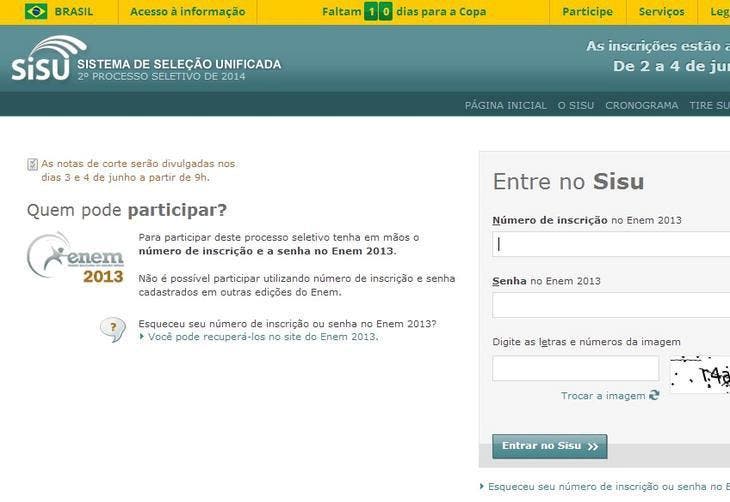Click the checklist icon beside notas de corte

(32, 164)
